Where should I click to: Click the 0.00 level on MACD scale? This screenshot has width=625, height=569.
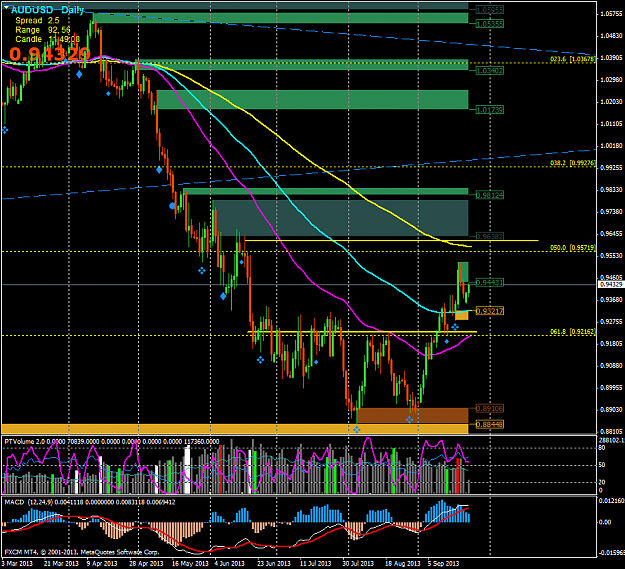605,522
